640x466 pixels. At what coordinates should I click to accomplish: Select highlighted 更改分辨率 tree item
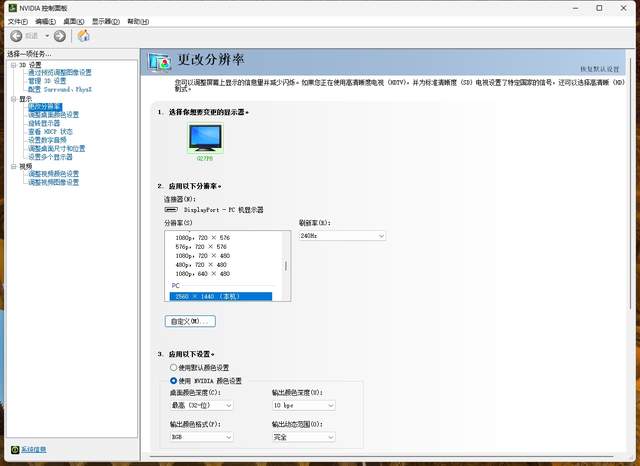point(45,107)
